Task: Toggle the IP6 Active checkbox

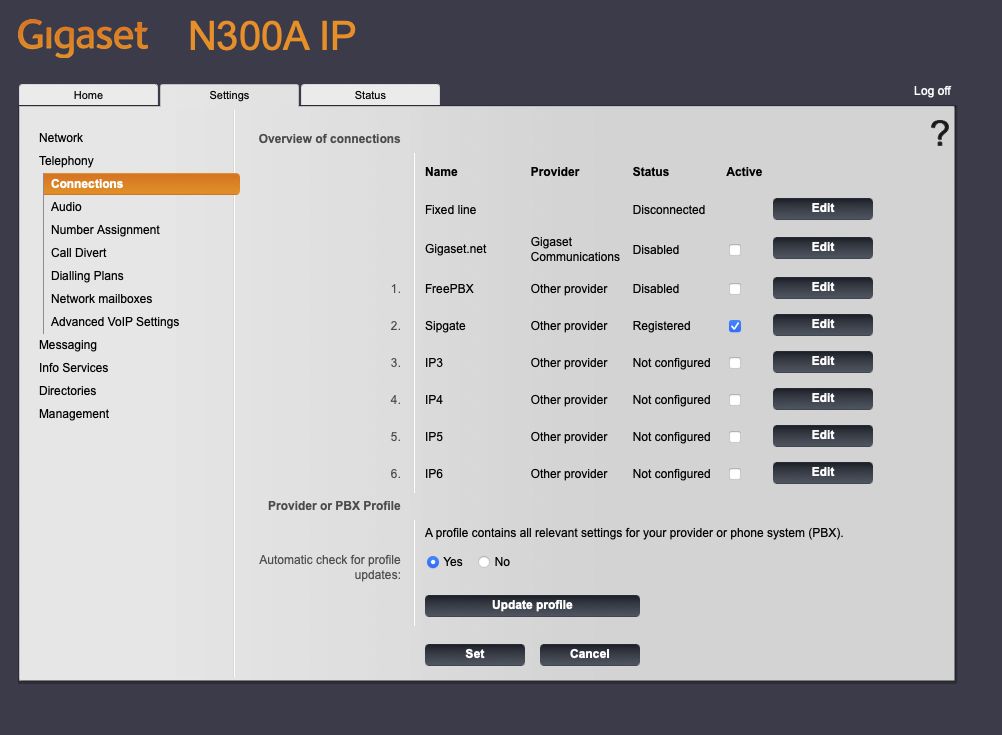Action: point(735,474)
